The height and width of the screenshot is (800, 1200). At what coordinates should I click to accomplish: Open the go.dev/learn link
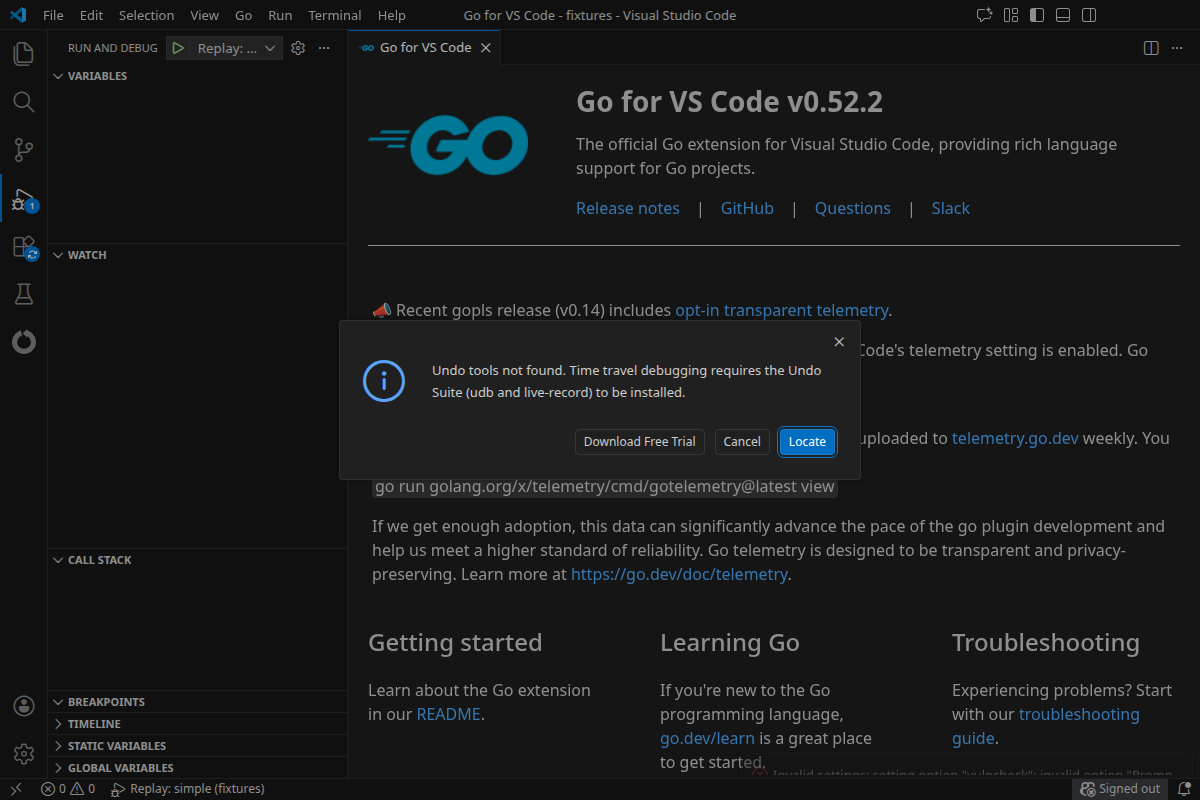coord(707,738)
